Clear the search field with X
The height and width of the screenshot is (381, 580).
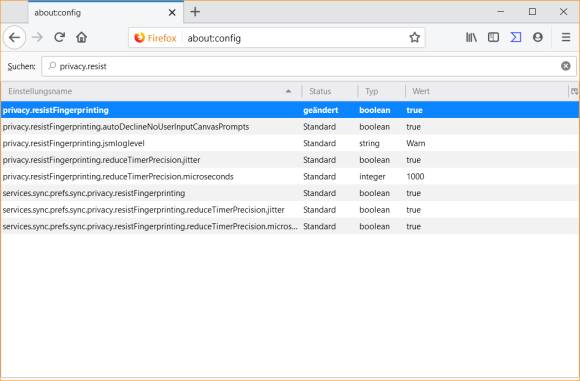[x=566, y=66]
